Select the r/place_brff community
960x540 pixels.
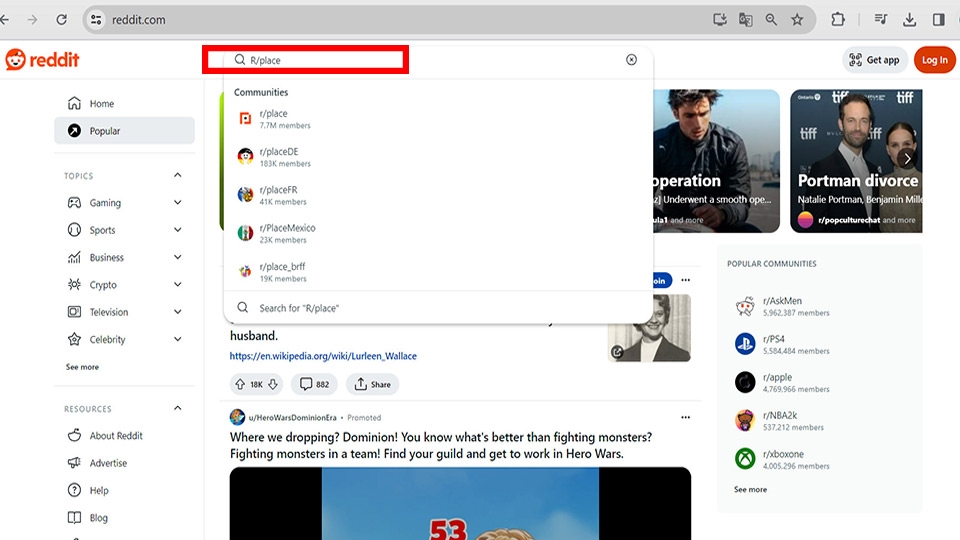(438, 272)
